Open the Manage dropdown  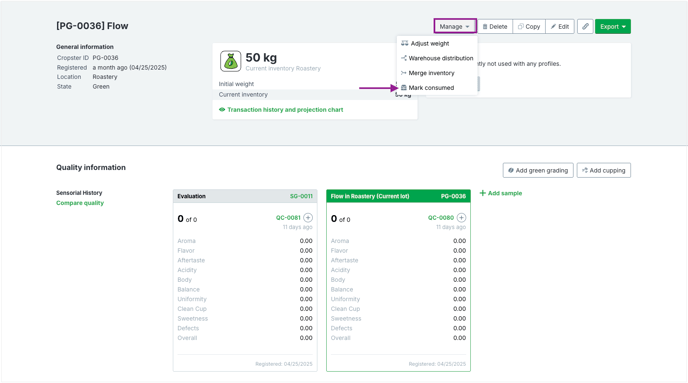455,26
